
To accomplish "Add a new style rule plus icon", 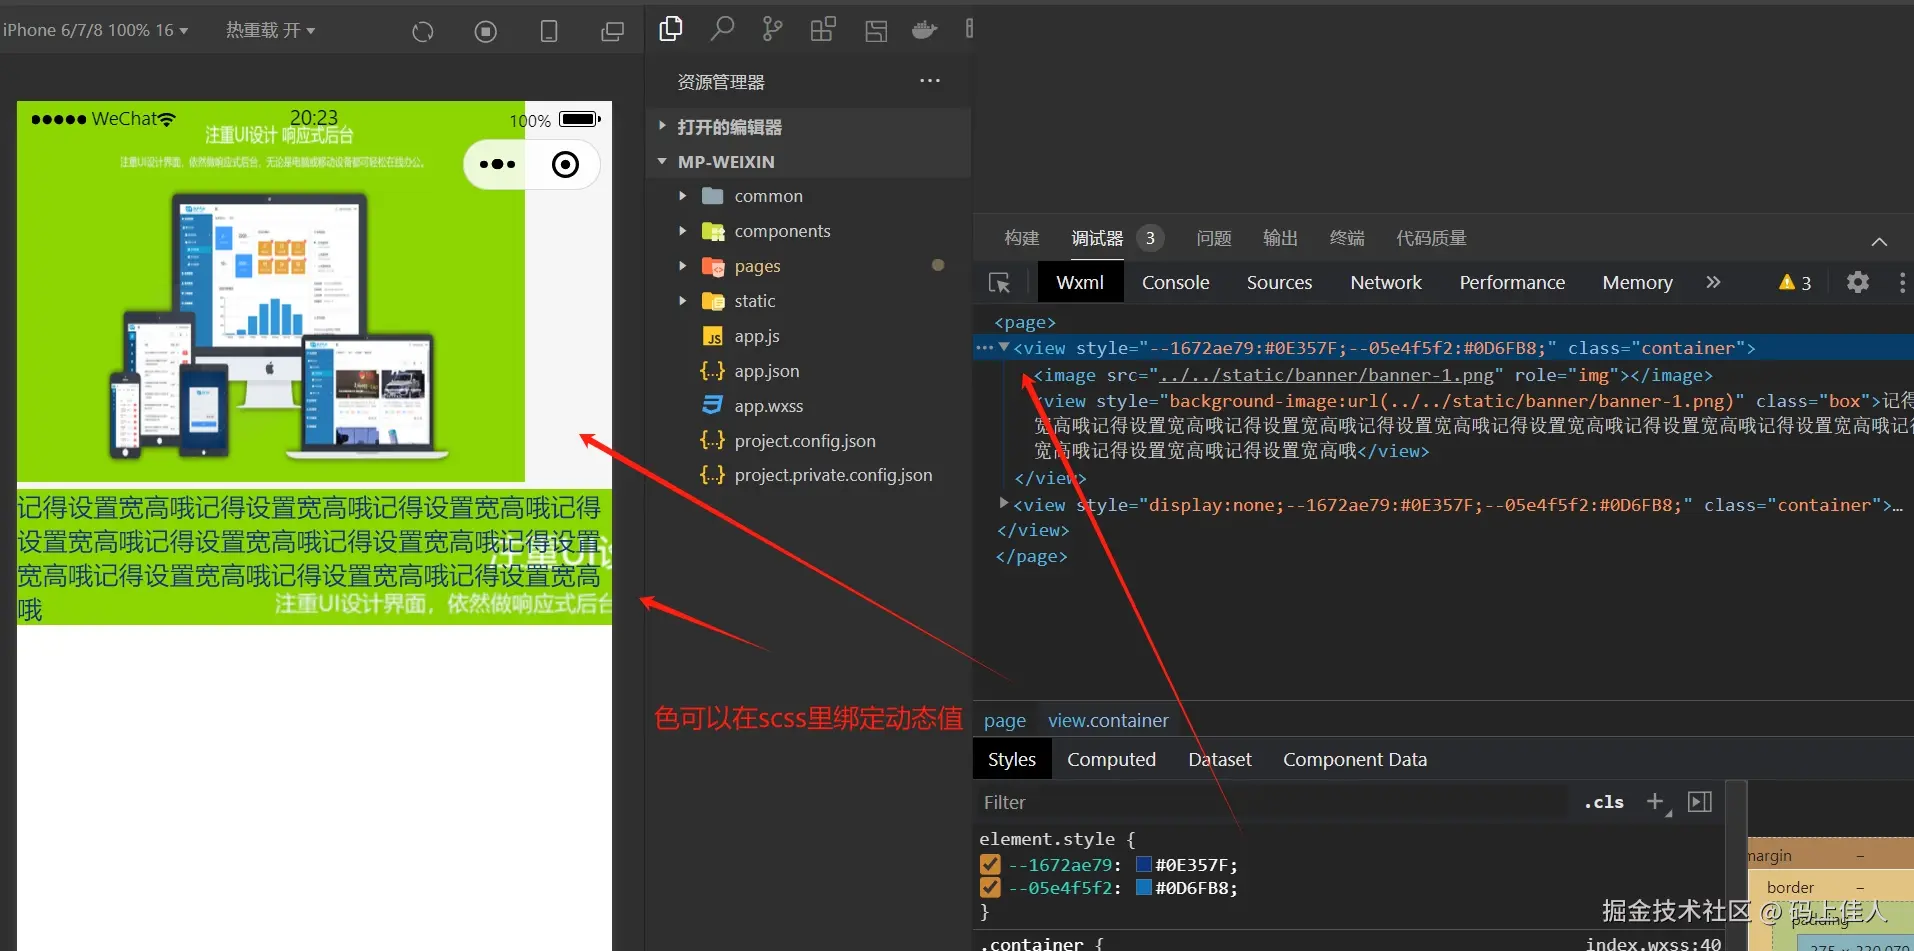I will click(x=1656, y=802).
